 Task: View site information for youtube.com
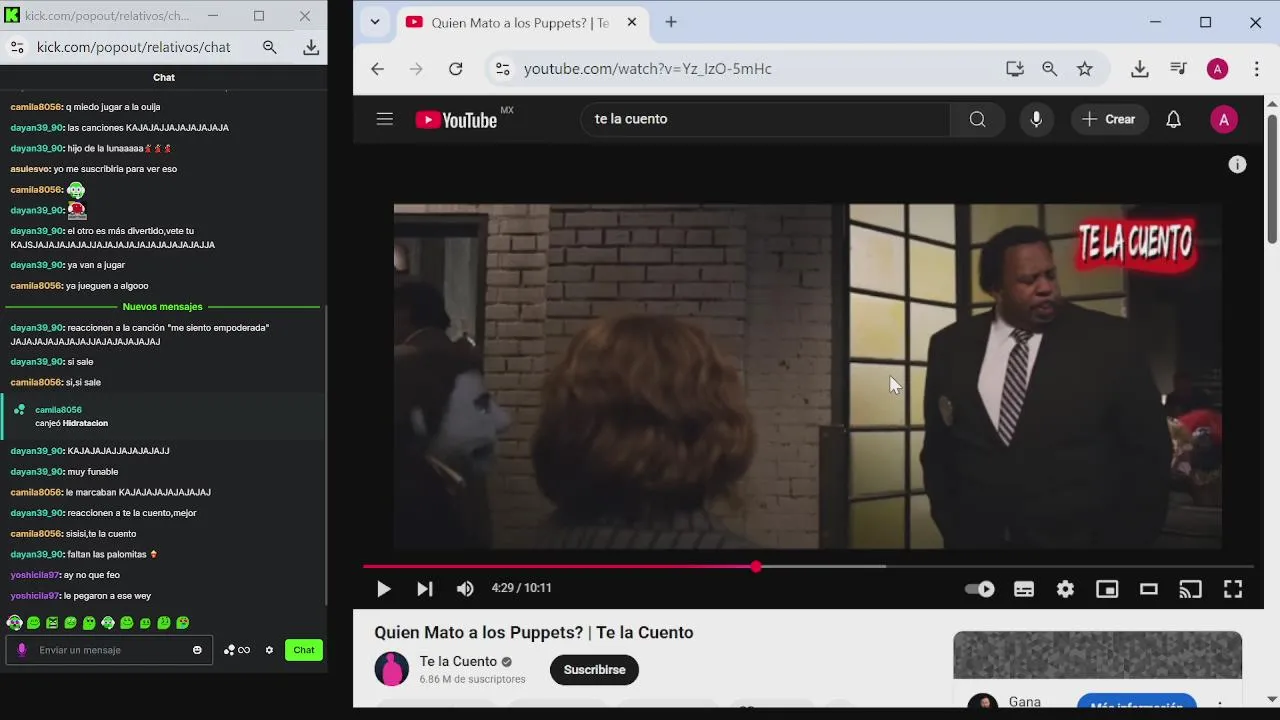[503, 69]
